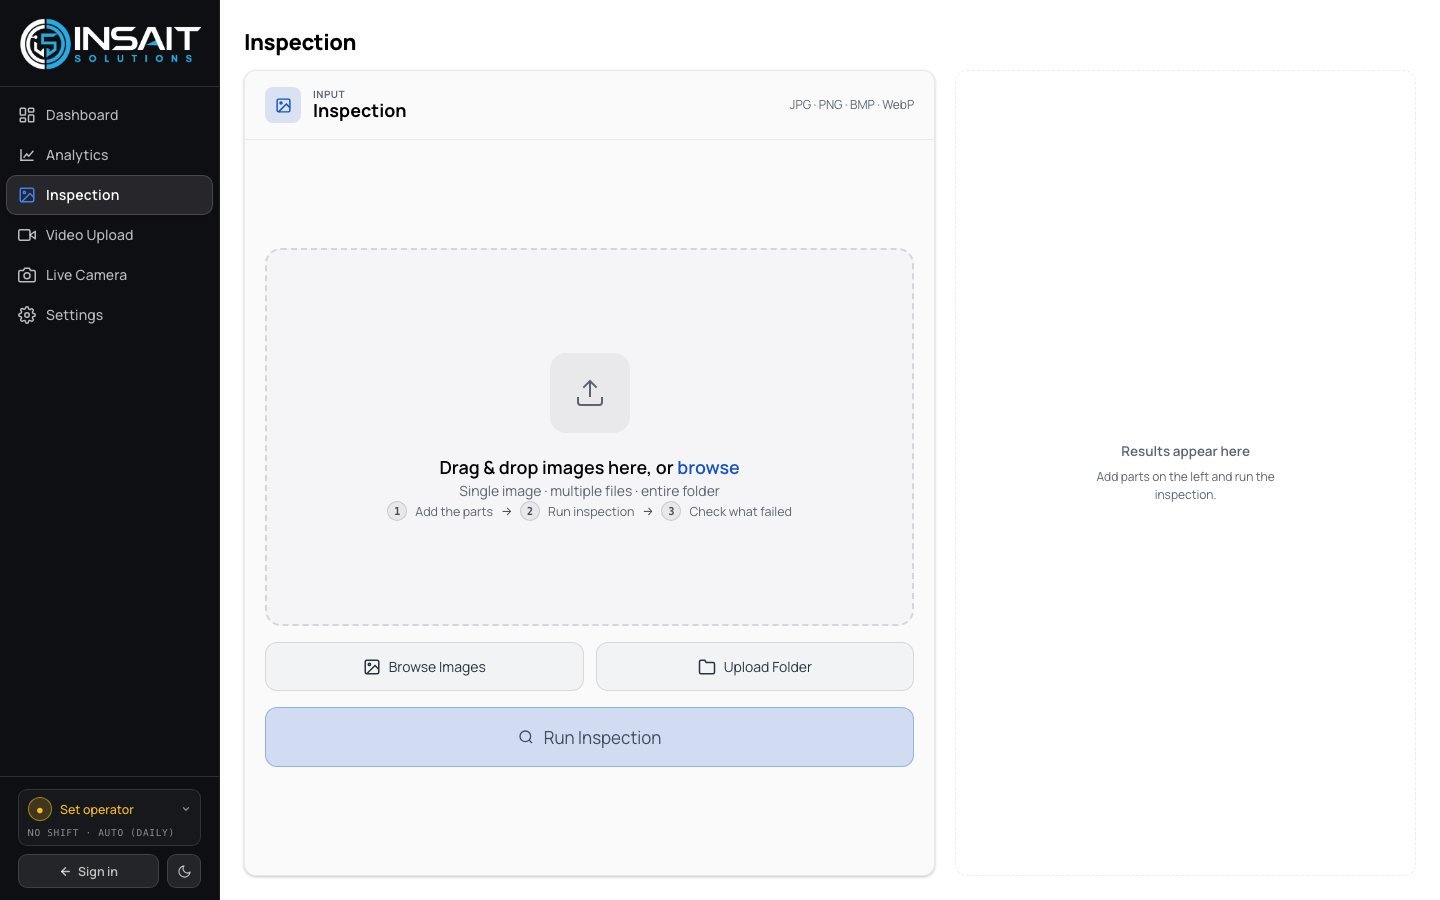Click the Browse Images button
This screenshot has width=1440, height=900.
click(424, 667)
